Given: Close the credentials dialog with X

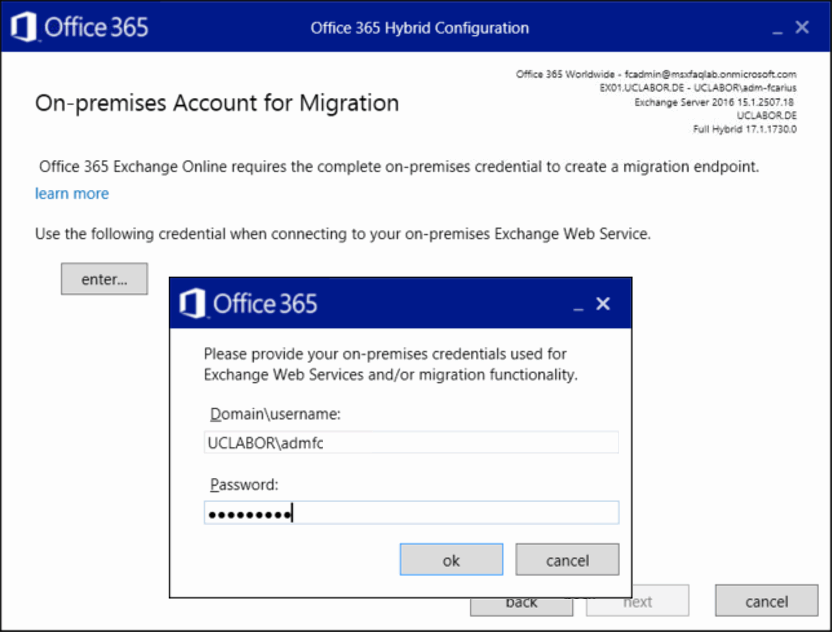Looking at the screenshot, I should point(603,304).
